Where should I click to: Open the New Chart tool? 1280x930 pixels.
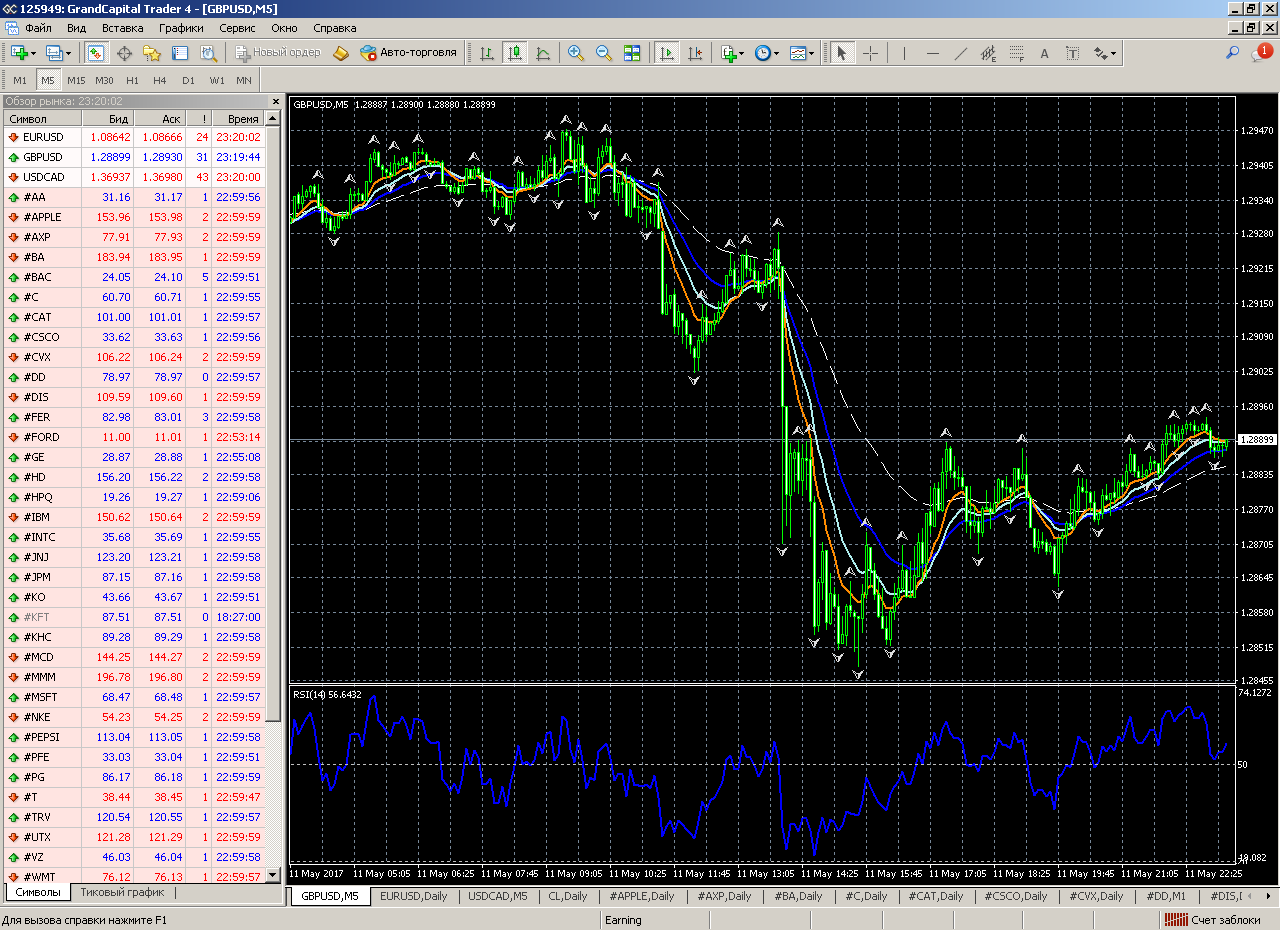[x=18, y=53]
